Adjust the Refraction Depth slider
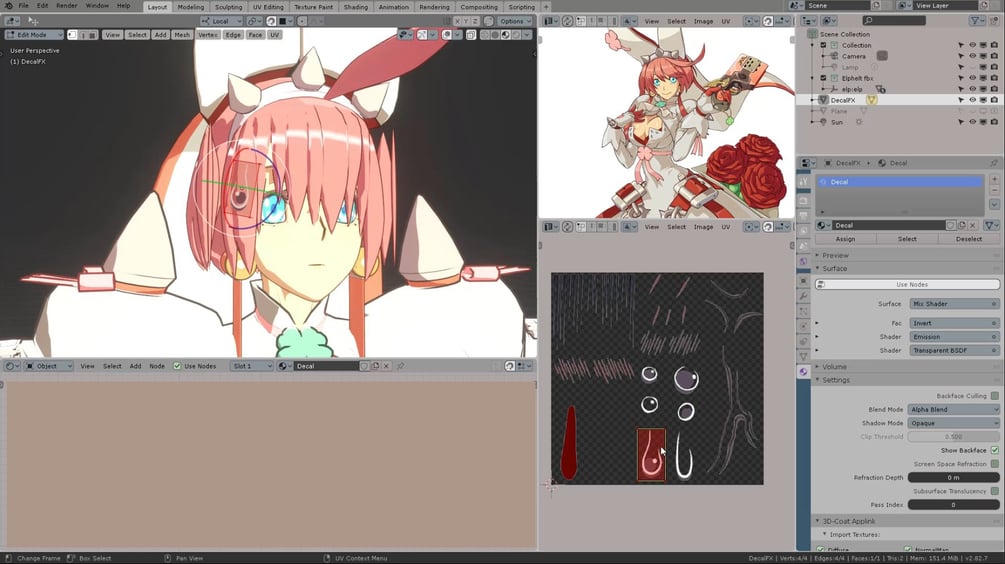This screenshot has height=564, width=1005. coord(954,477)
